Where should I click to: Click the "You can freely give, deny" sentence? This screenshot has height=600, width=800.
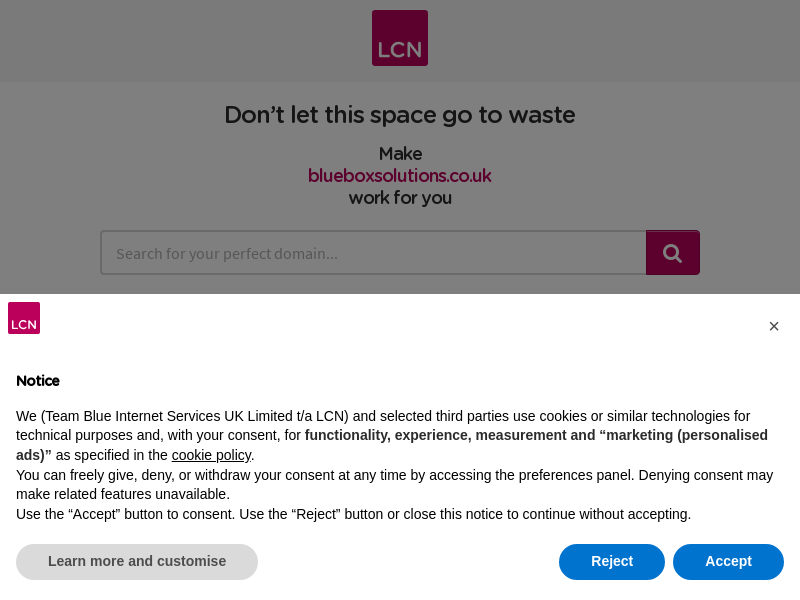pos(200,475)
